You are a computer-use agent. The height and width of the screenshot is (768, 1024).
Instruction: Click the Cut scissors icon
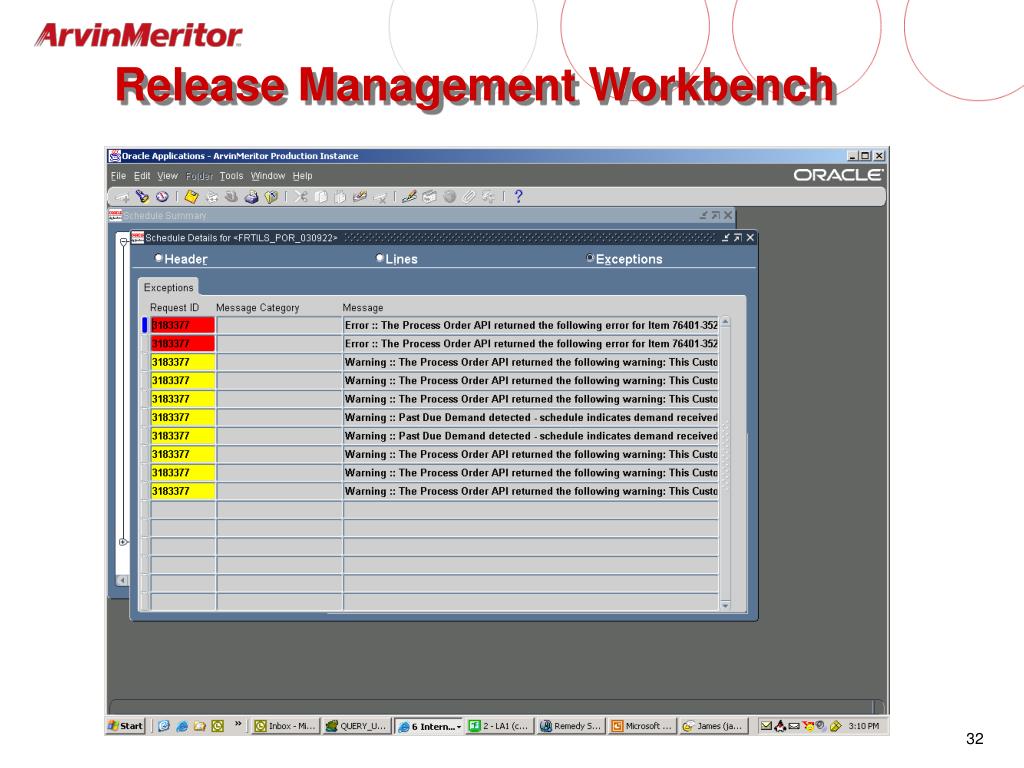[x=301, y=197]
